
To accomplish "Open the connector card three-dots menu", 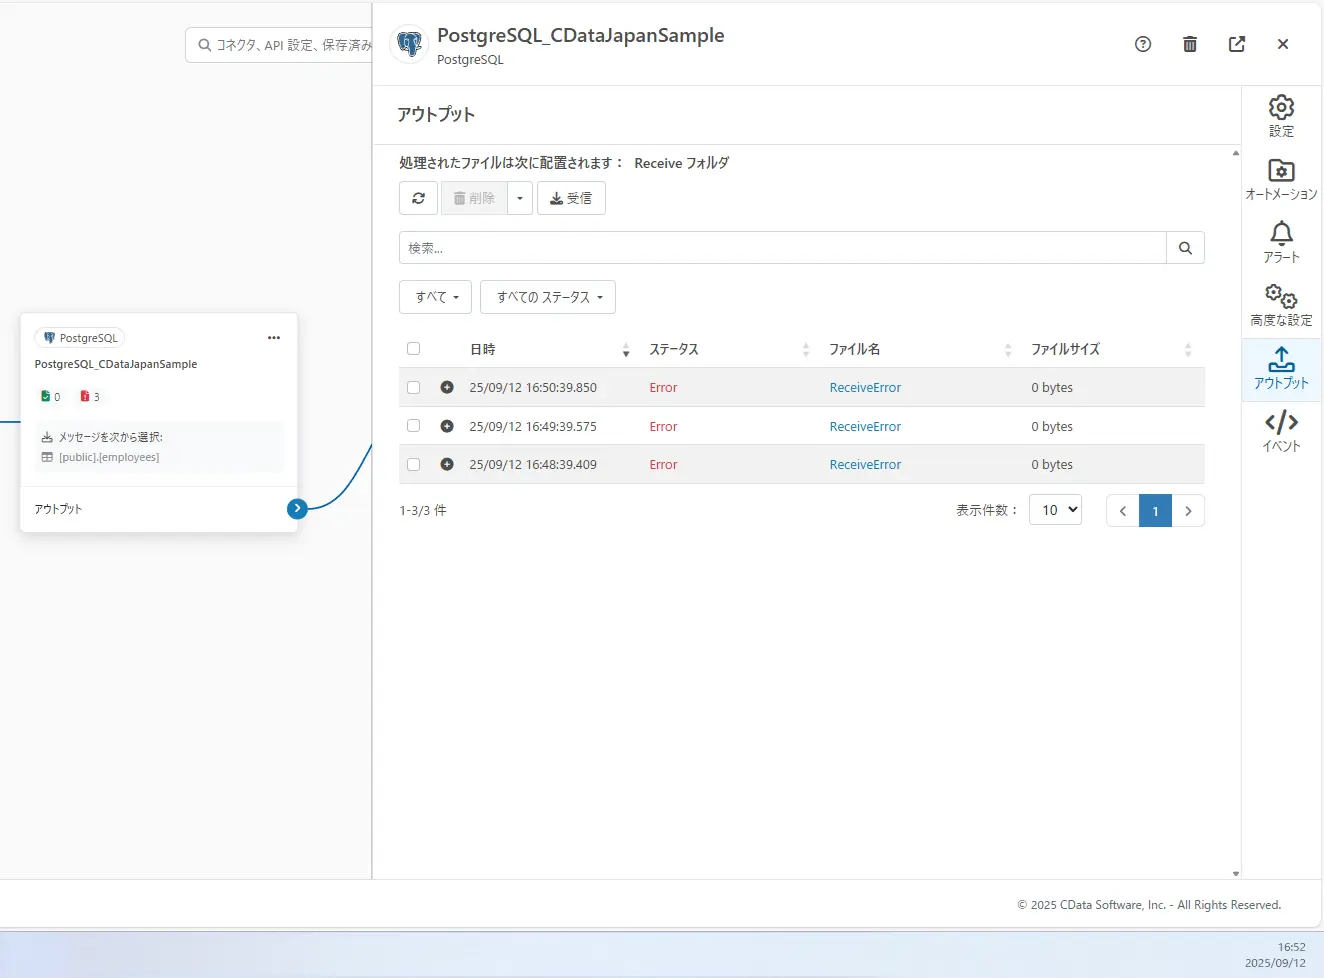I will (x=274, y=338).
